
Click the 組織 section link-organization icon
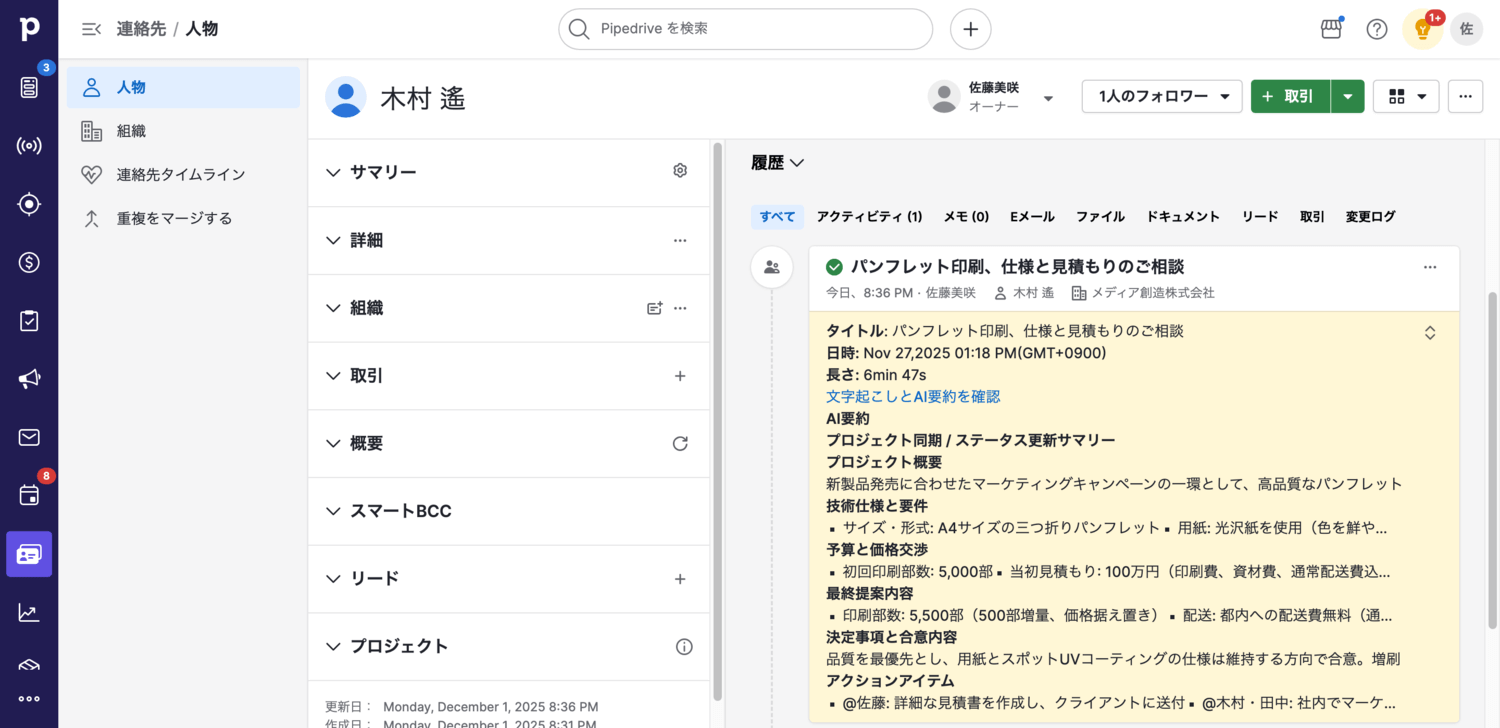point(654,308)
